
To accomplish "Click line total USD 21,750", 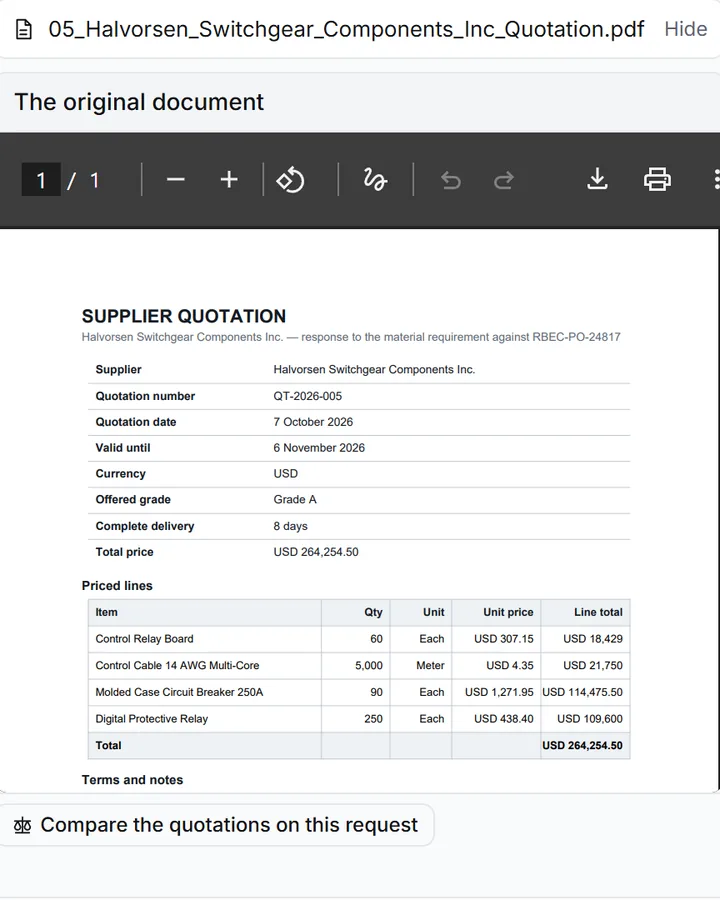I will (593, 665).
